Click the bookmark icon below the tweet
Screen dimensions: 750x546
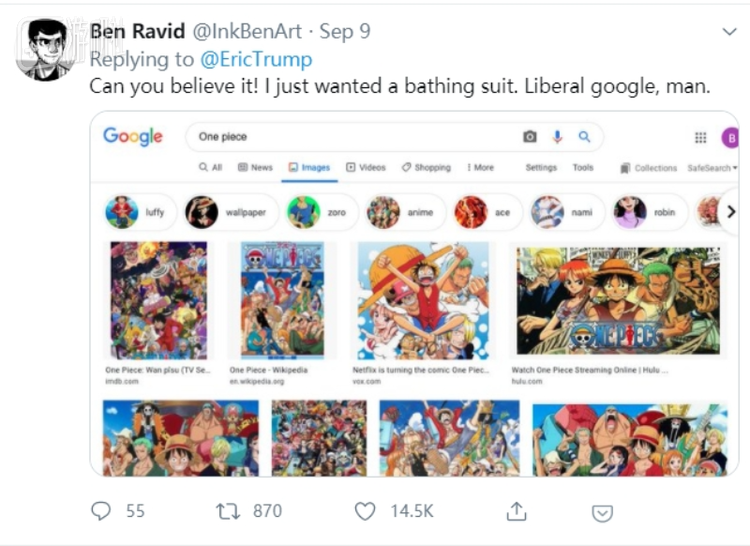602,512
